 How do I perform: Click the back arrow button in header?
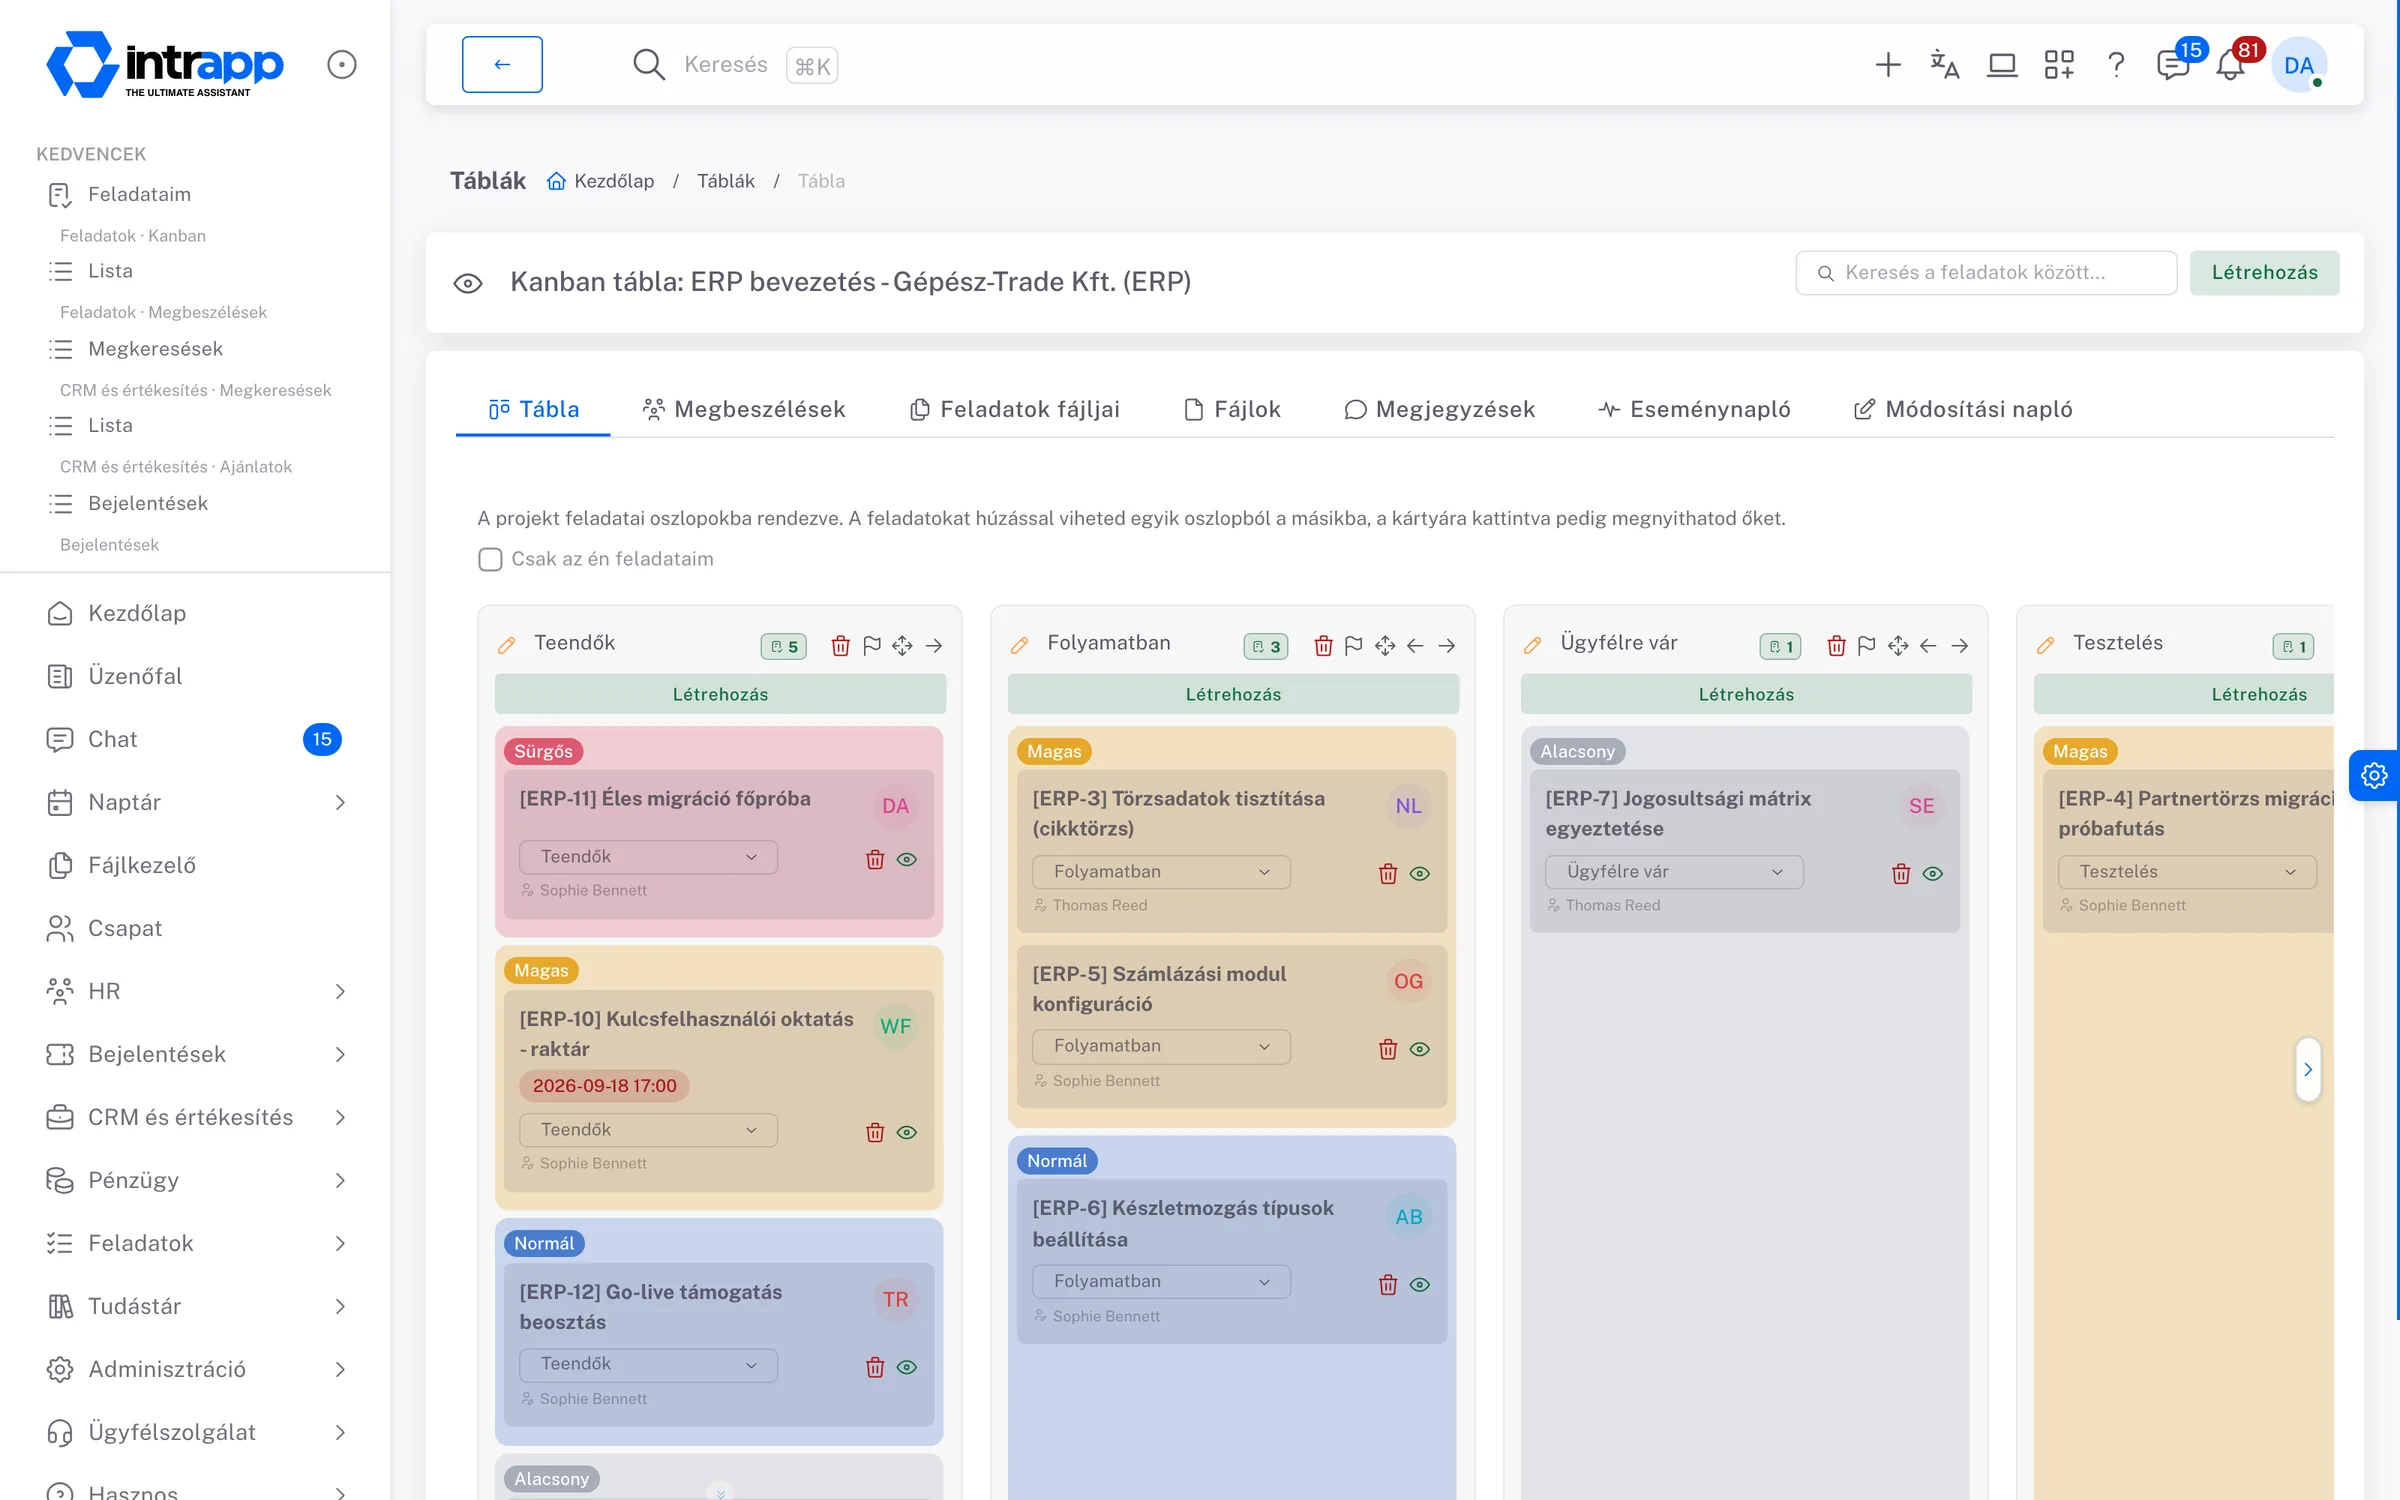tap(502, 64)
